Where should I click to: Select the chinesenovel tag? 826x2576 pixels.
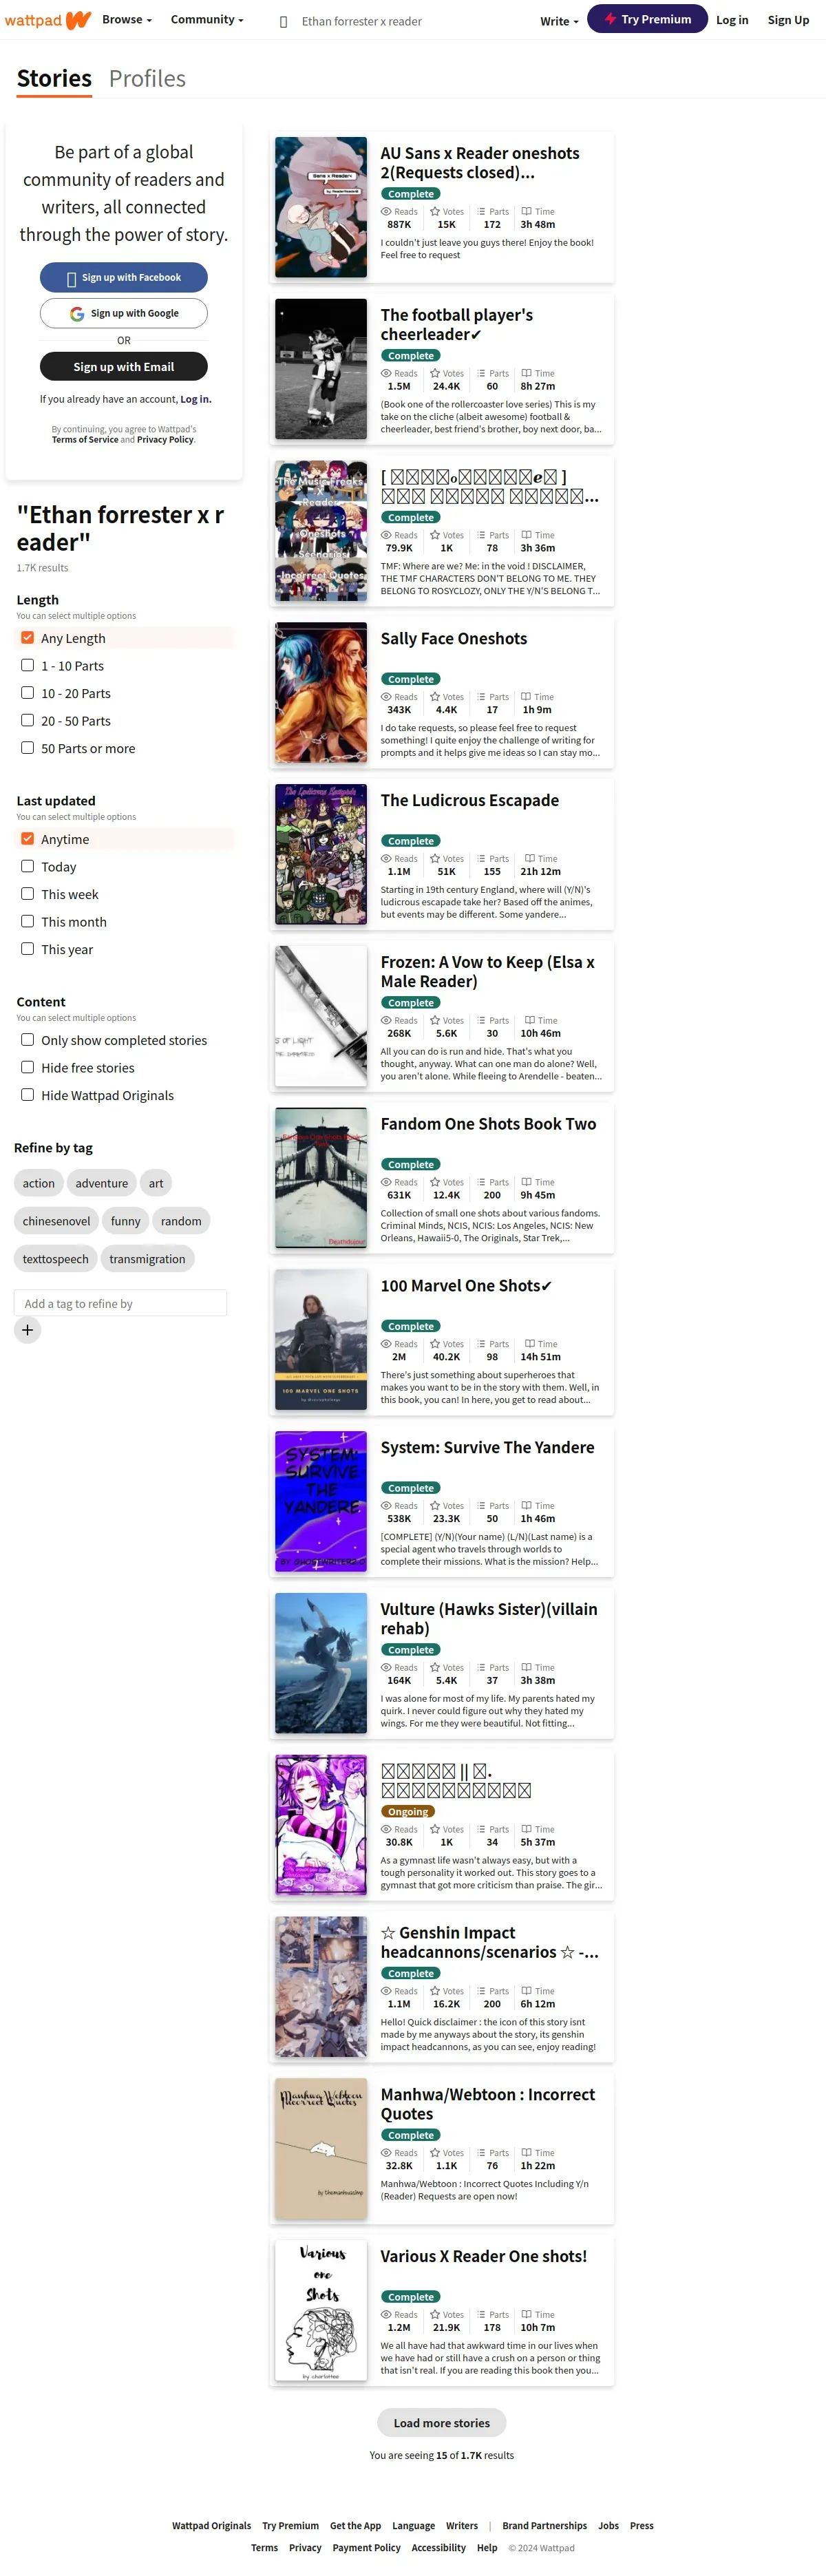(x=56, y=1221)
